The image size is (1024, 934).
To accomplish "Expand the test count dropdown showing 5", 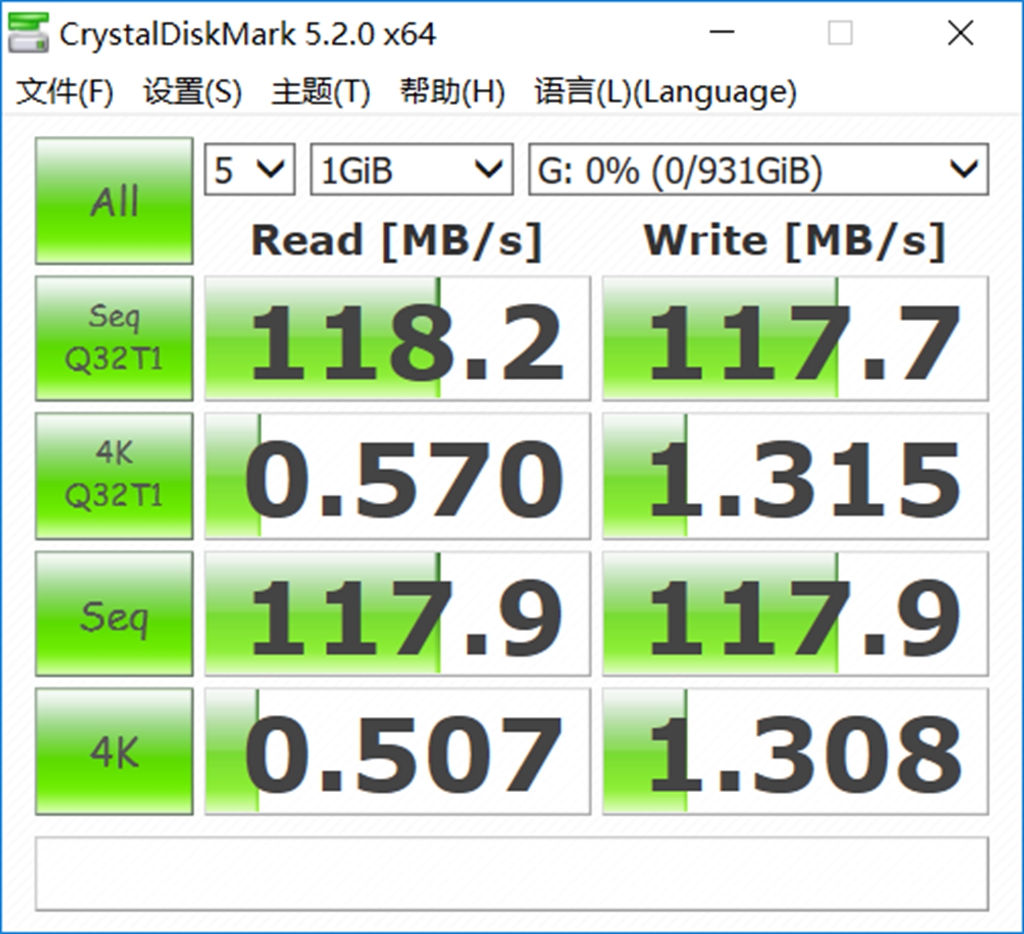I will pos(249,170).
